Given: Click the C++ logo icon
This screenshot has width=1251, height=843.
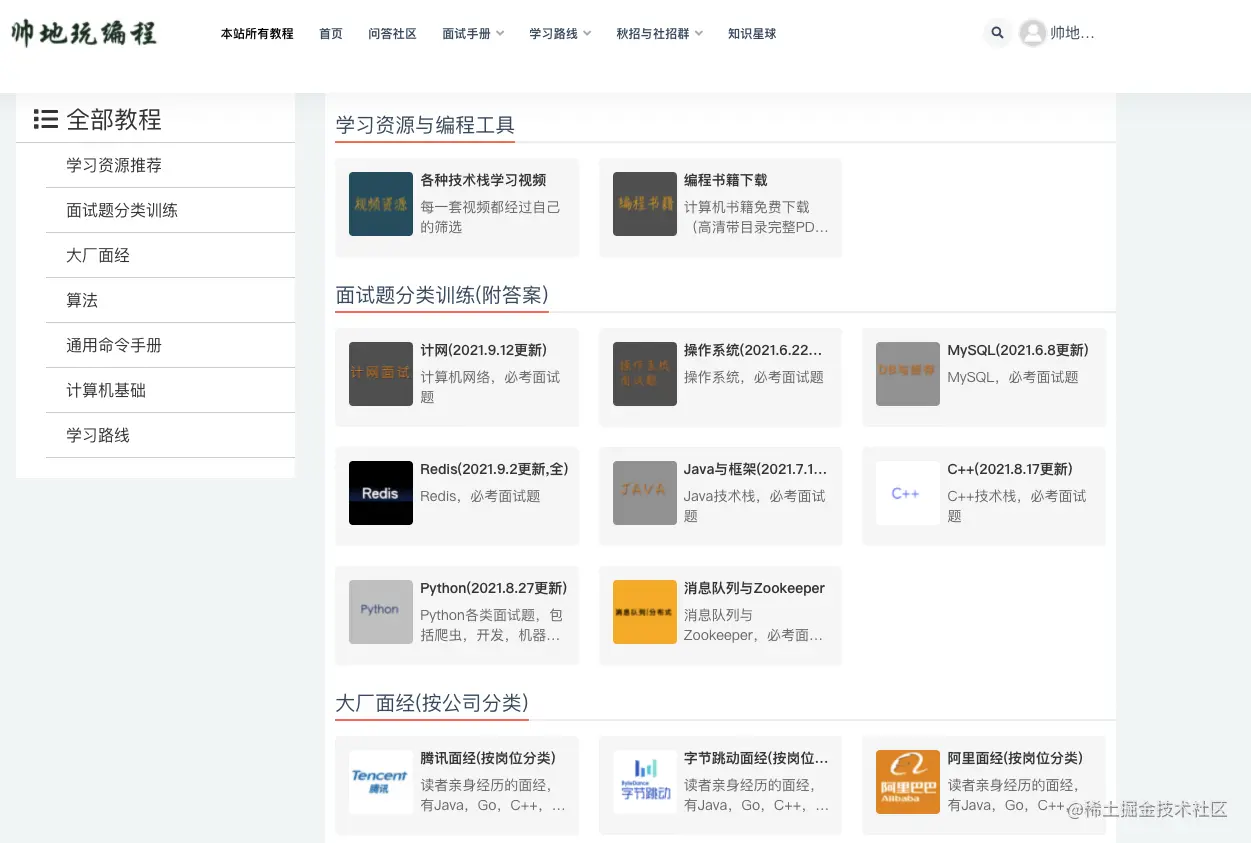Looking at the screenshot, I should pyautogui.click(x=908, y=493).
